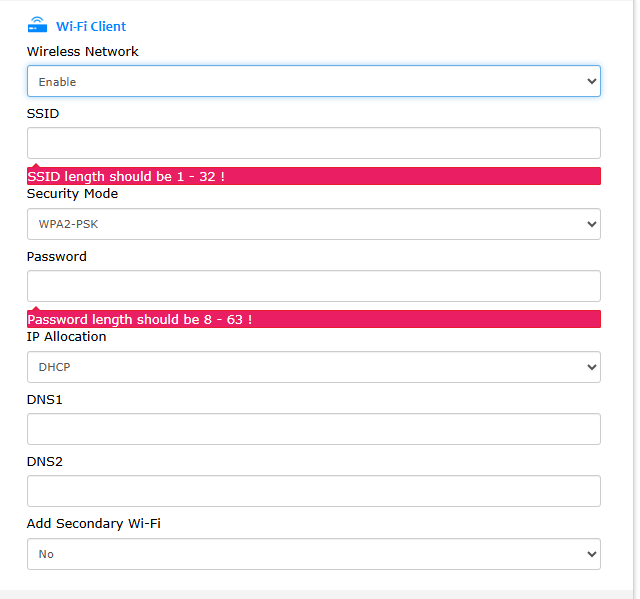Focus the Password input field
This screenshot has height=599, width=640.
point(313,286)
